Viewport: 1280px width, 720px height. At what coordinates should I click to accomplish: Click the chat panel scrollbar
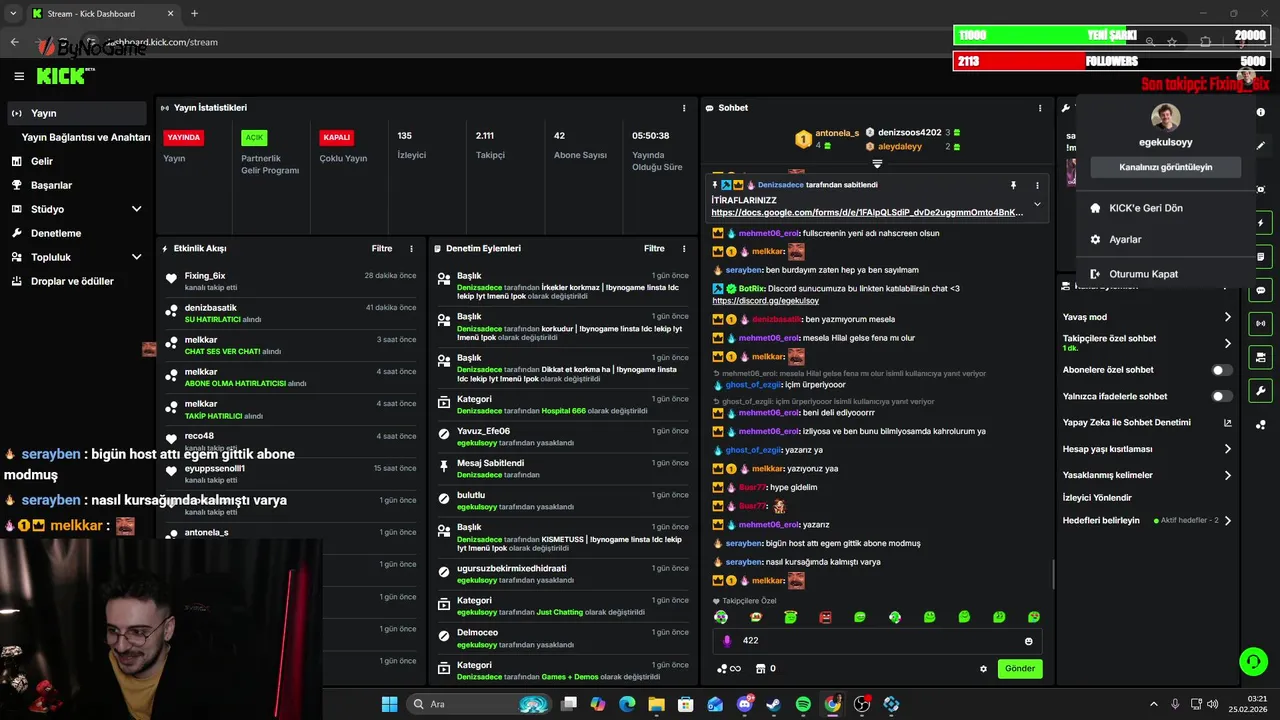coord(1052,574)
